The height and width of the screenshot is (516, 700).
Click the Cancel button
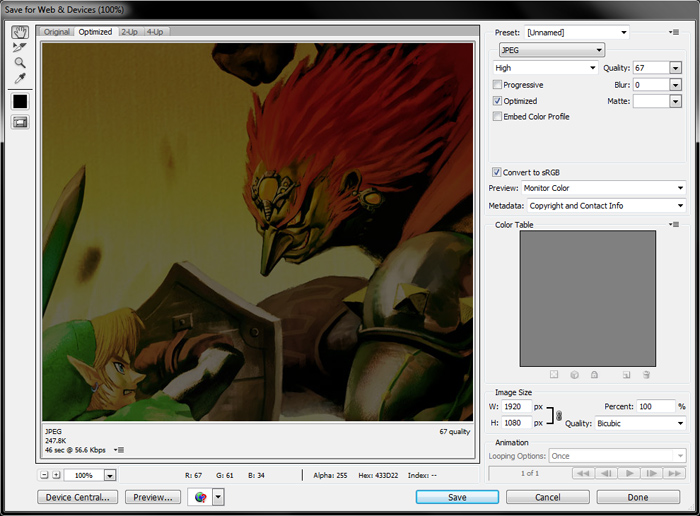pos(548,497)
